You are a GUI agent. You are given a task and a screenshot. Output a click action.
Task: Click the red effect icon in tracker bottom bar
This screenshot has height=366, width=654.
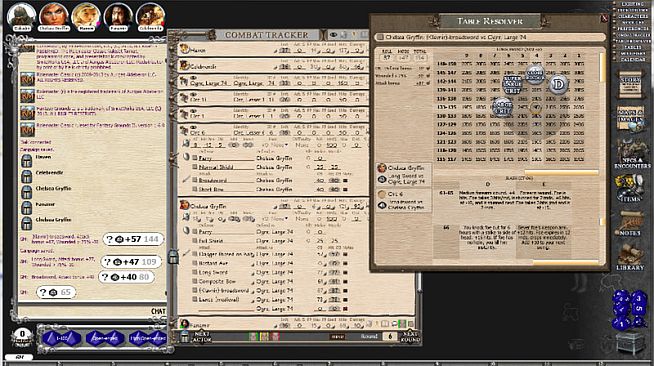275,336
